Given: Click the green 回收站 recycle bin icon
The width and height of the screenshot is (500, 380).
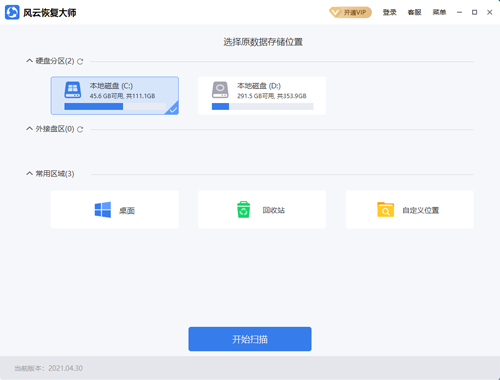Looking at the screenshot, I should 243,210.
